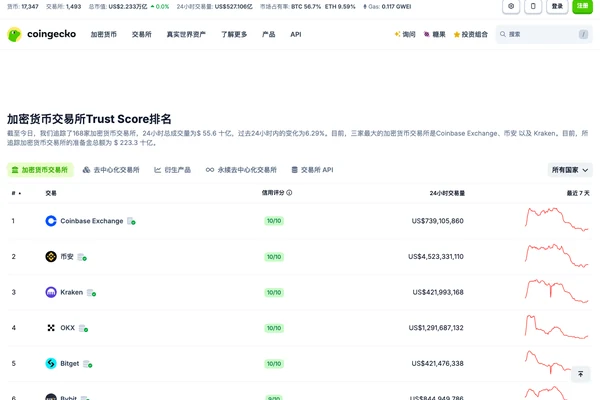Image resolution: width=600 pixels, height=400 pixels.
Task: Switch to the 衍生产品 tab
Action: coord(173,170)
